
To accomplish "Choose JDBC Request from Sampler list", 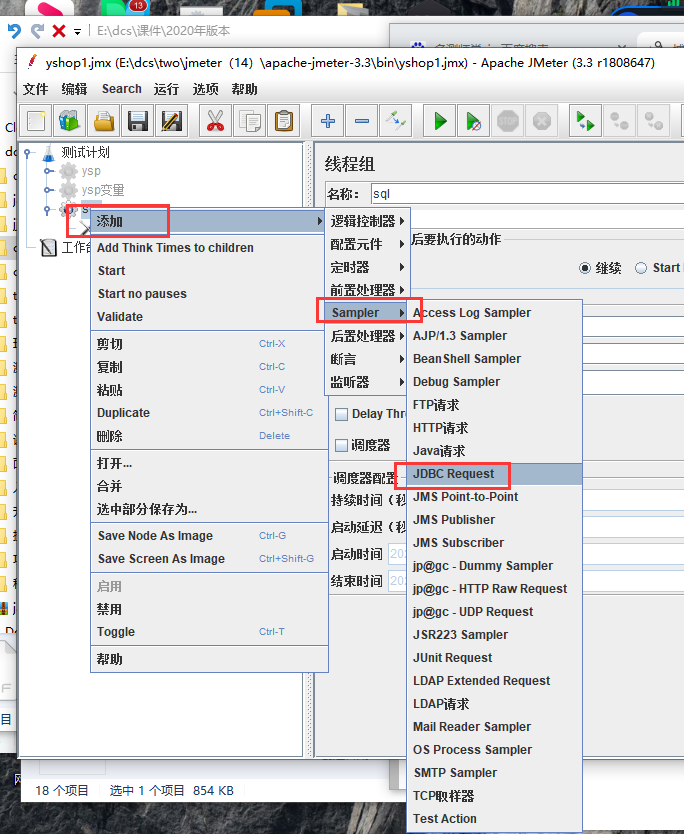I will pyautogui.click(x=495, y=474).
